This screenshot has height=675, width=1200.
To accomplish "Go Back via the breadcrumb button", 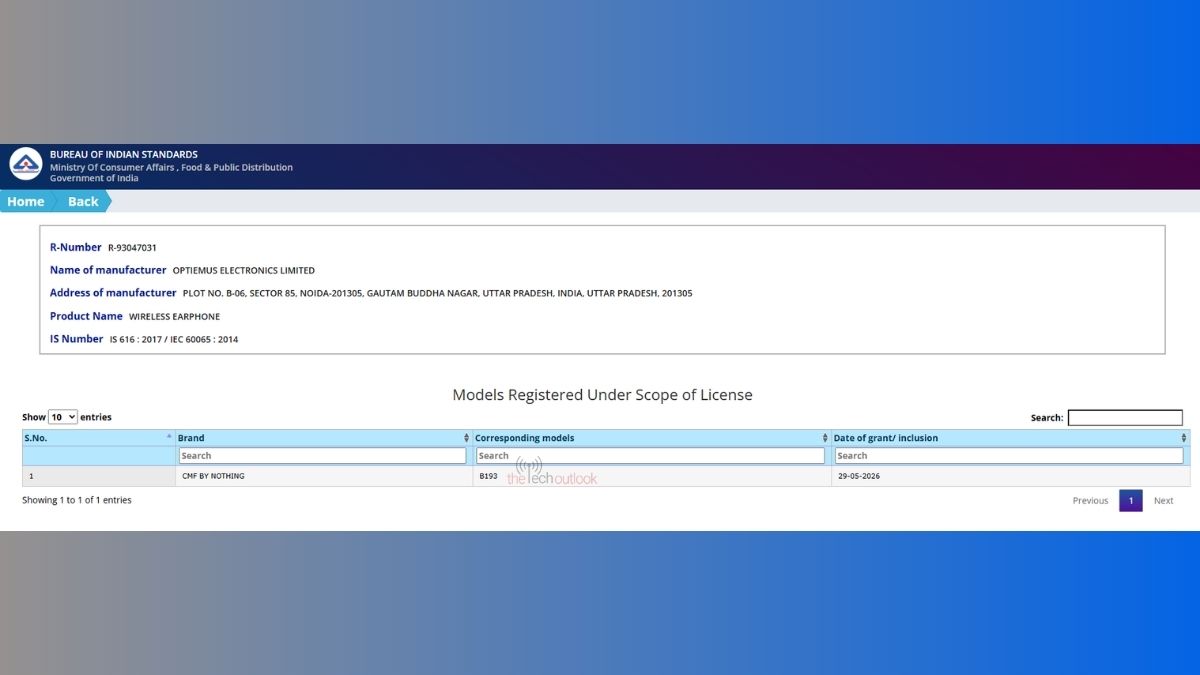I will pyautogui.click(x=83, y=201).
